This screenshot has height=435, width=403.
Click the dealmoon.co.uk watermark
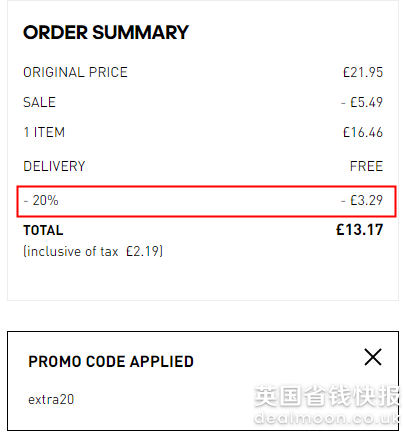(x=326, y=418)
